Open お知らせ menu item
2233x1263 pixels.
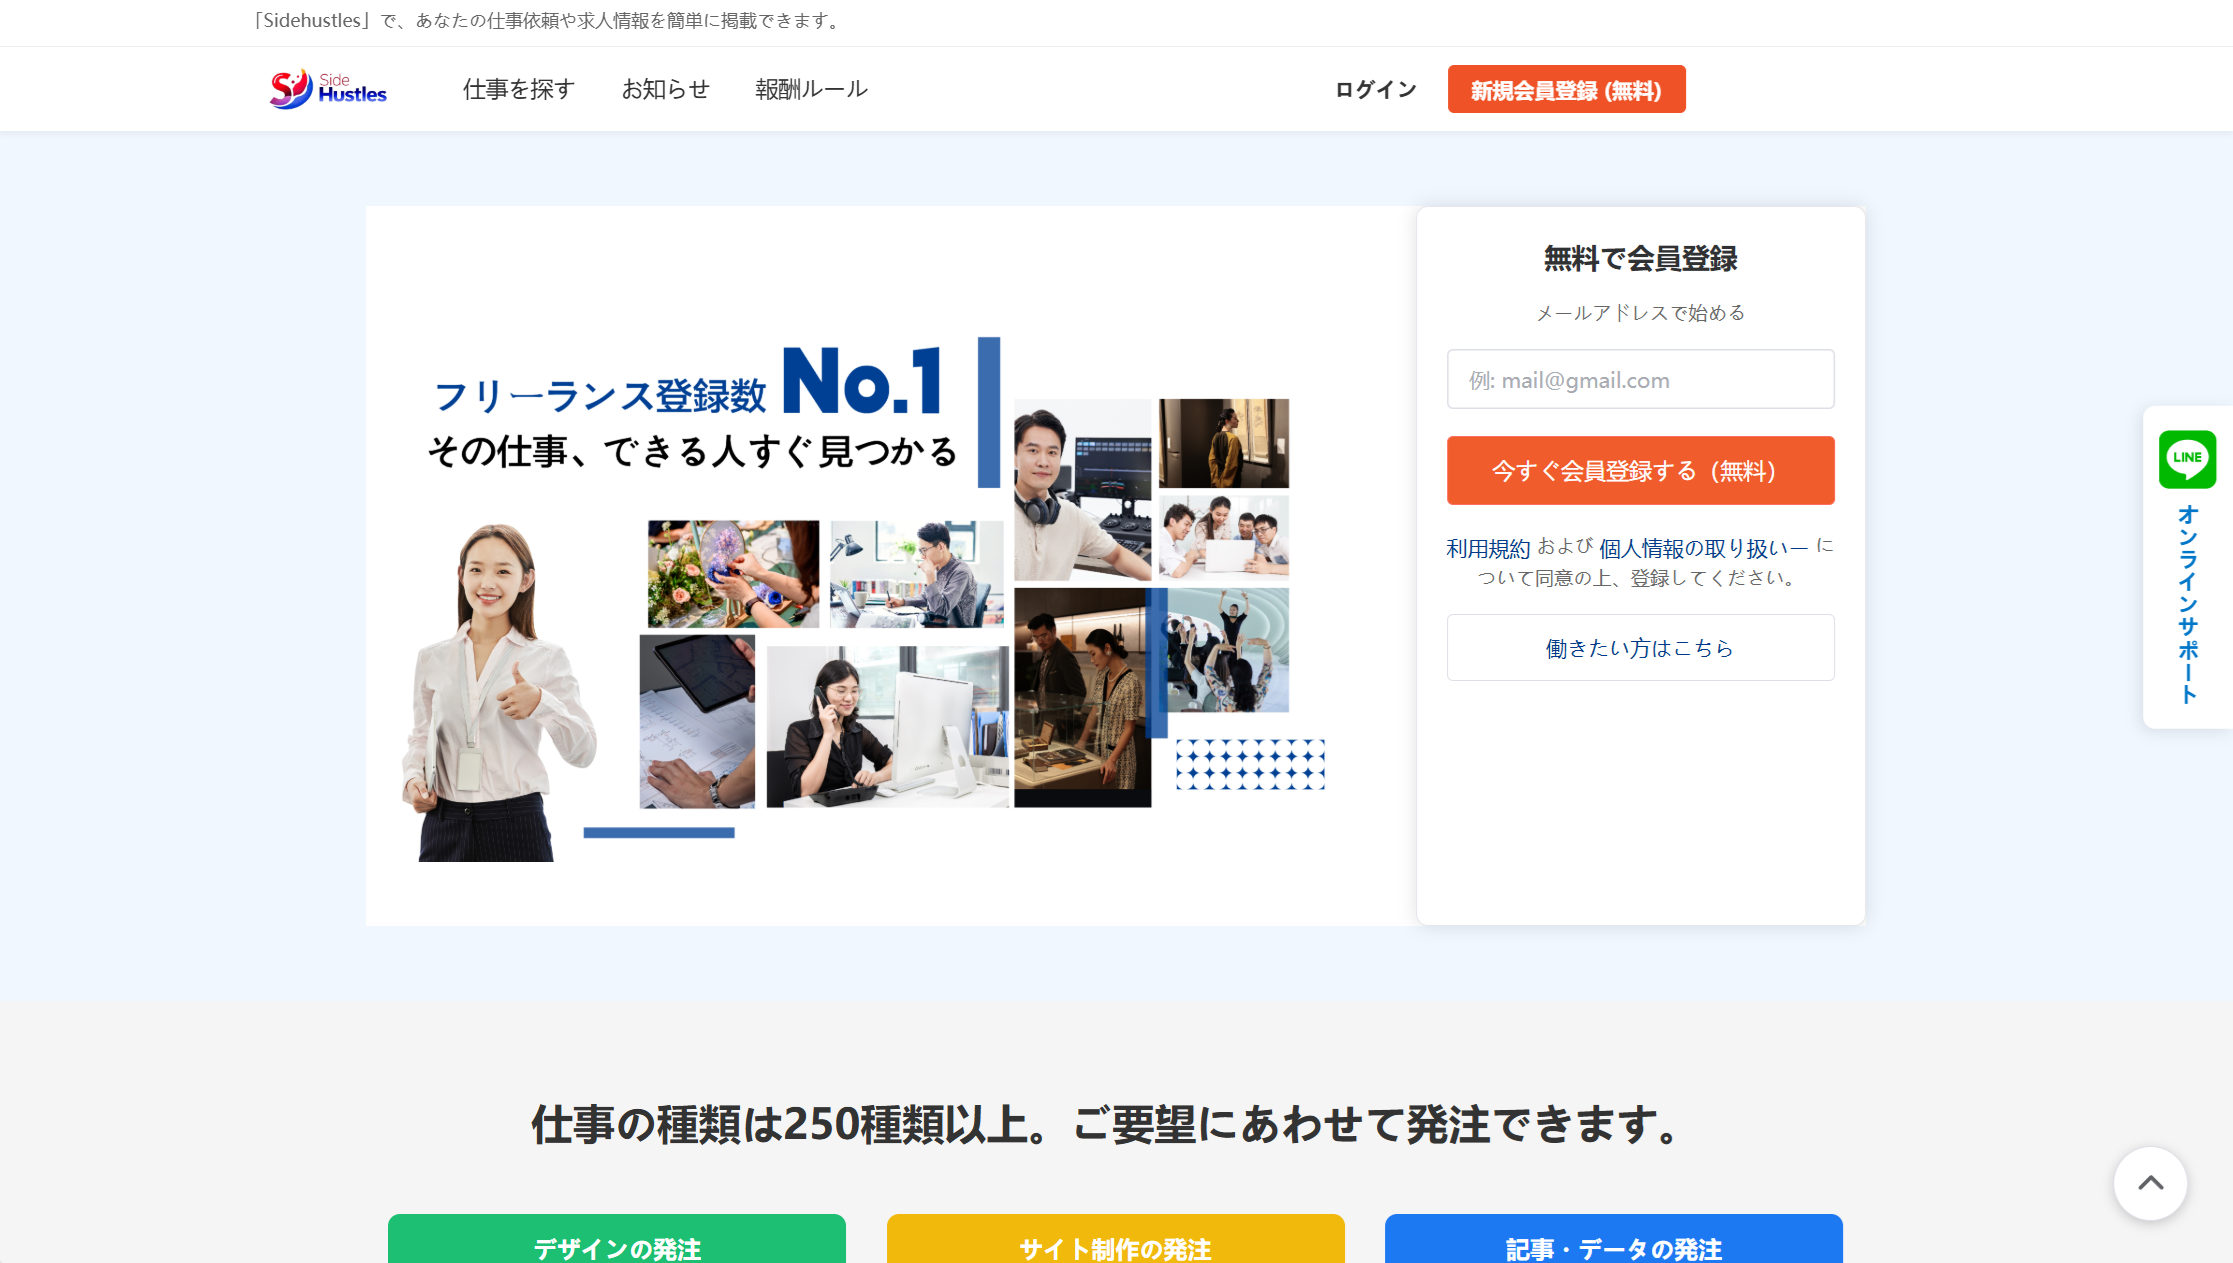pyautogui.click(x=665, y=89)
